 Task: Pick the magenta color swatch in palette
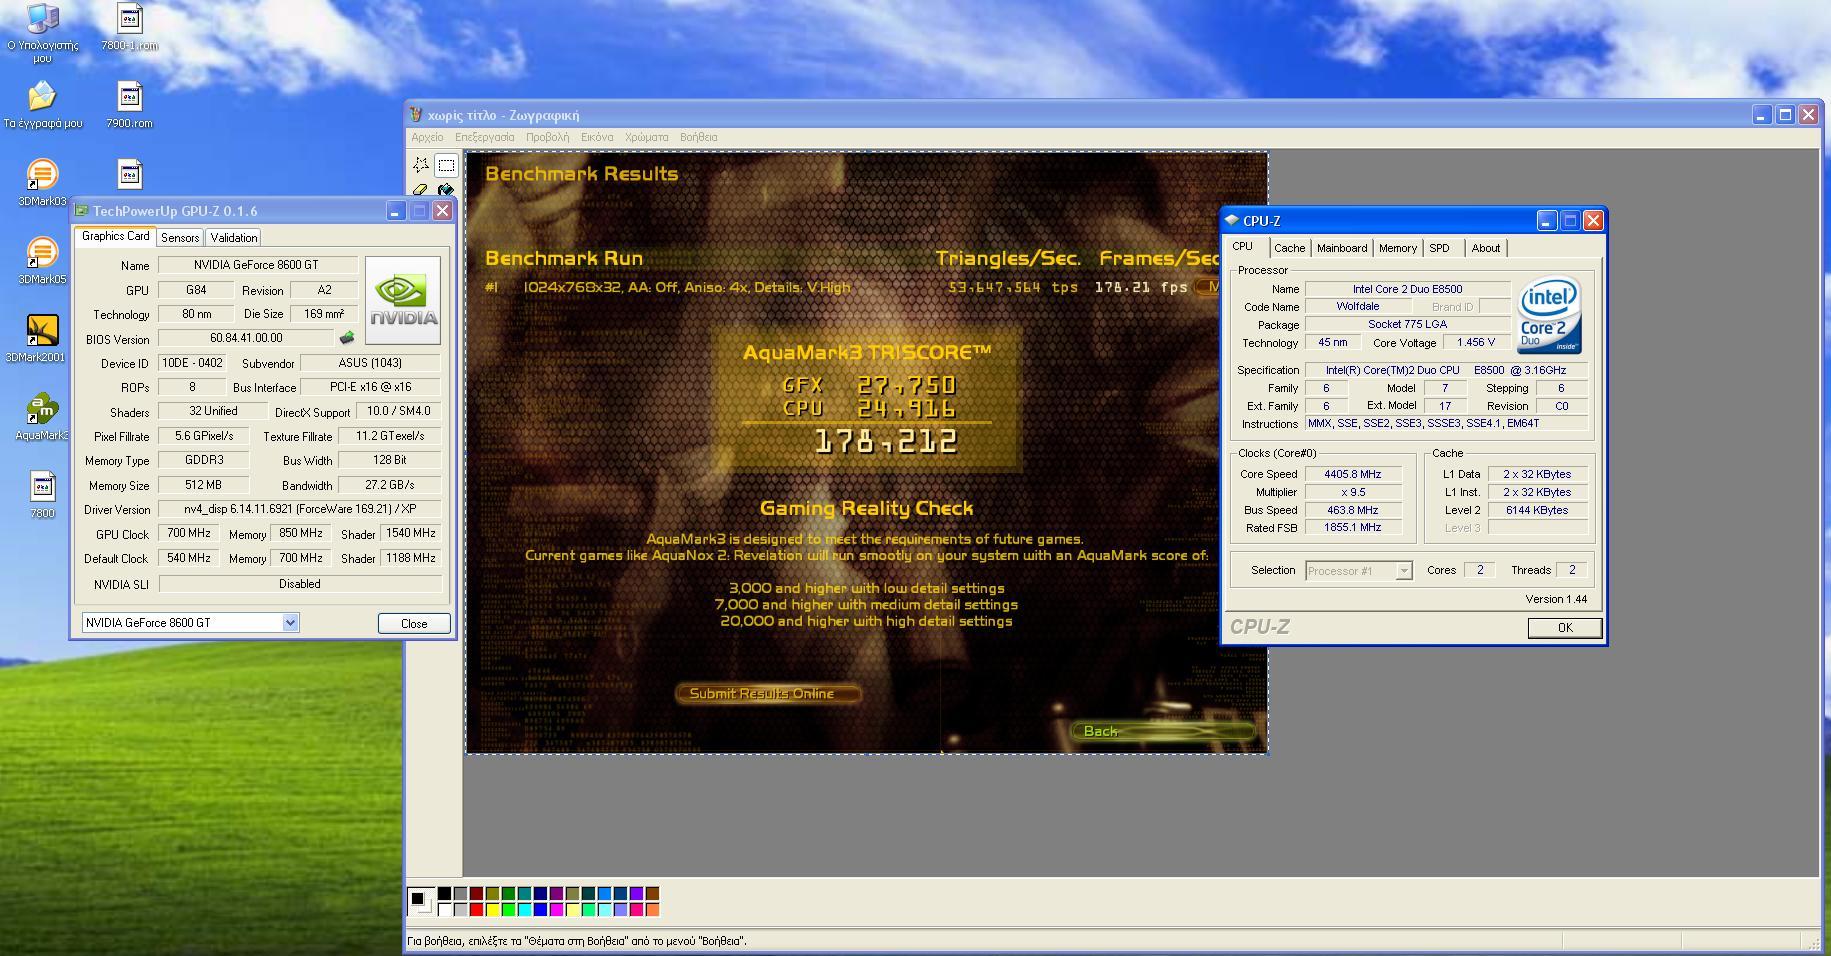pos(557,910)
